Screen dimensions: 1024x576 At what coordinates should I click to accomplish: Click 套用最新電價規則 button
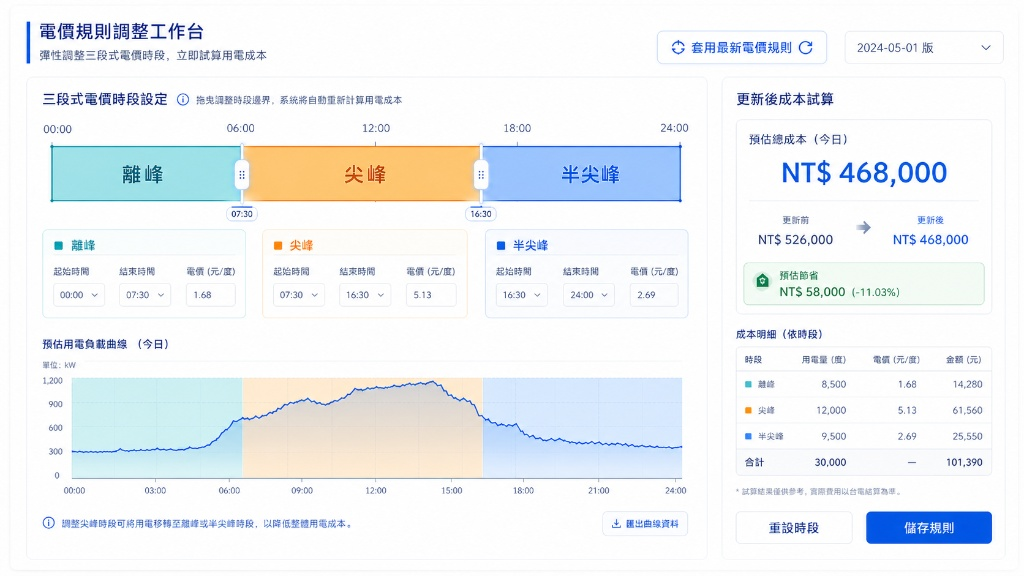[x=742, y=48]
